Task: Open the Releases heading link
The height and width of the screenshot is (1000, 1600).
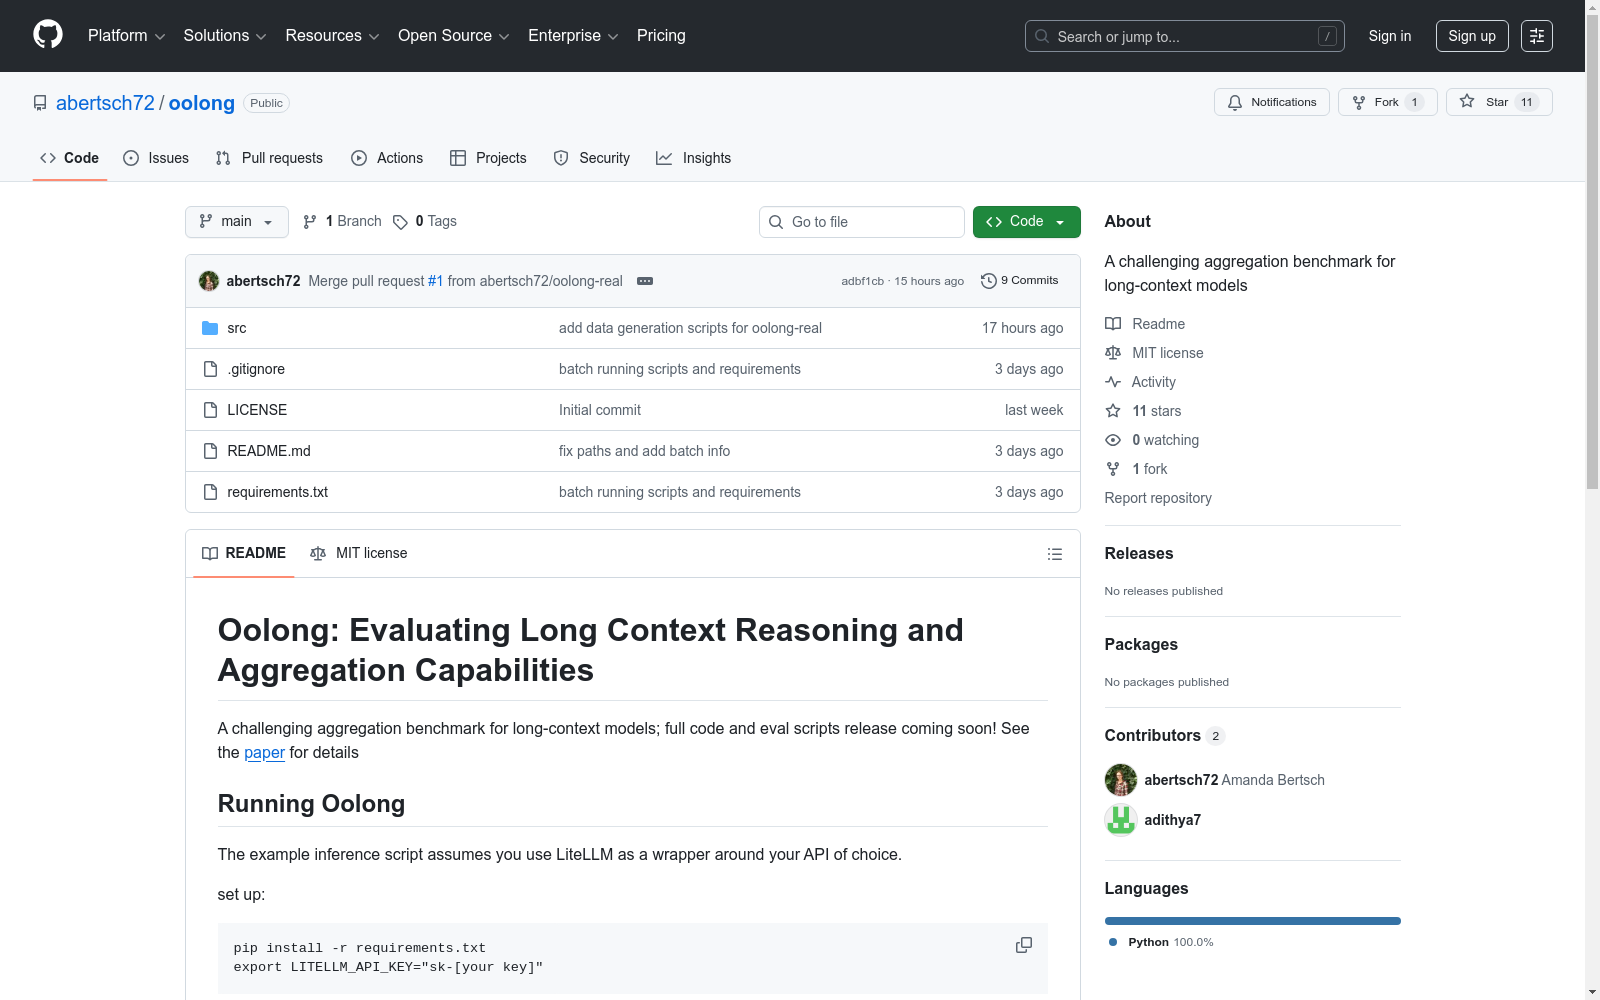Action: pos(1139,553)
